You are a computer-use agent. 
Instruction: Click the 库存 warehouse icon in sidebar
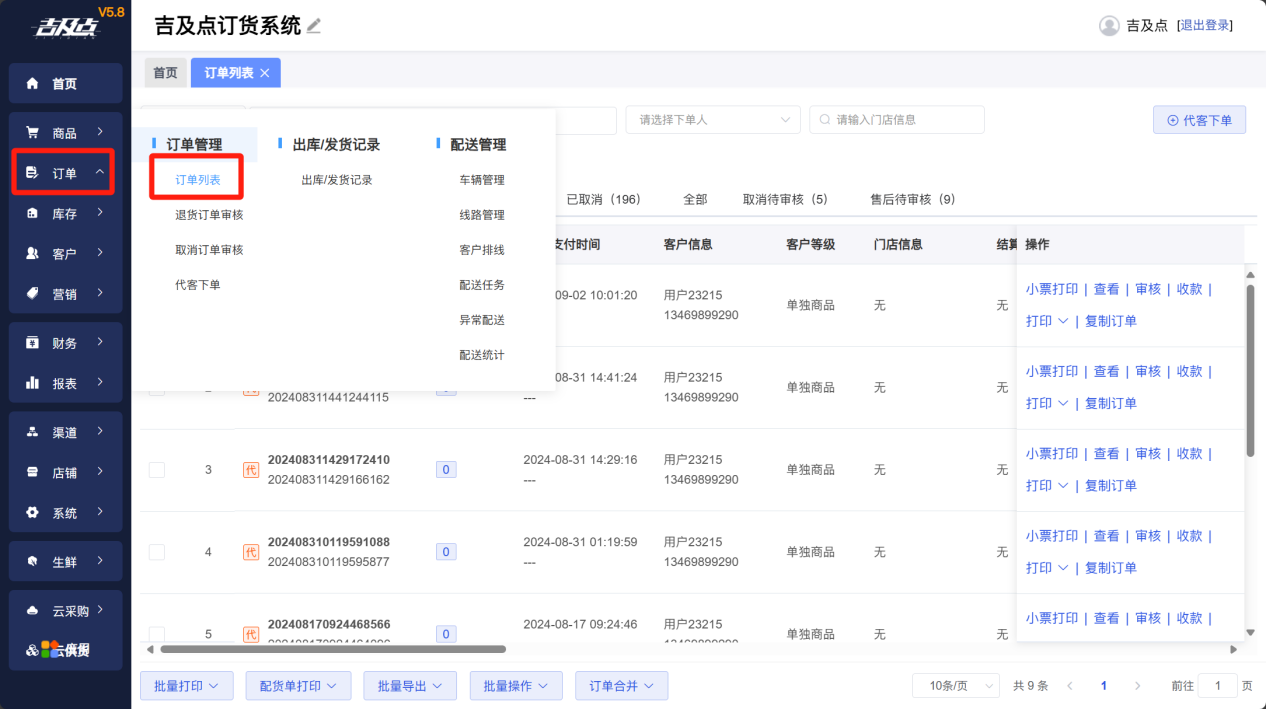[33, 213]
